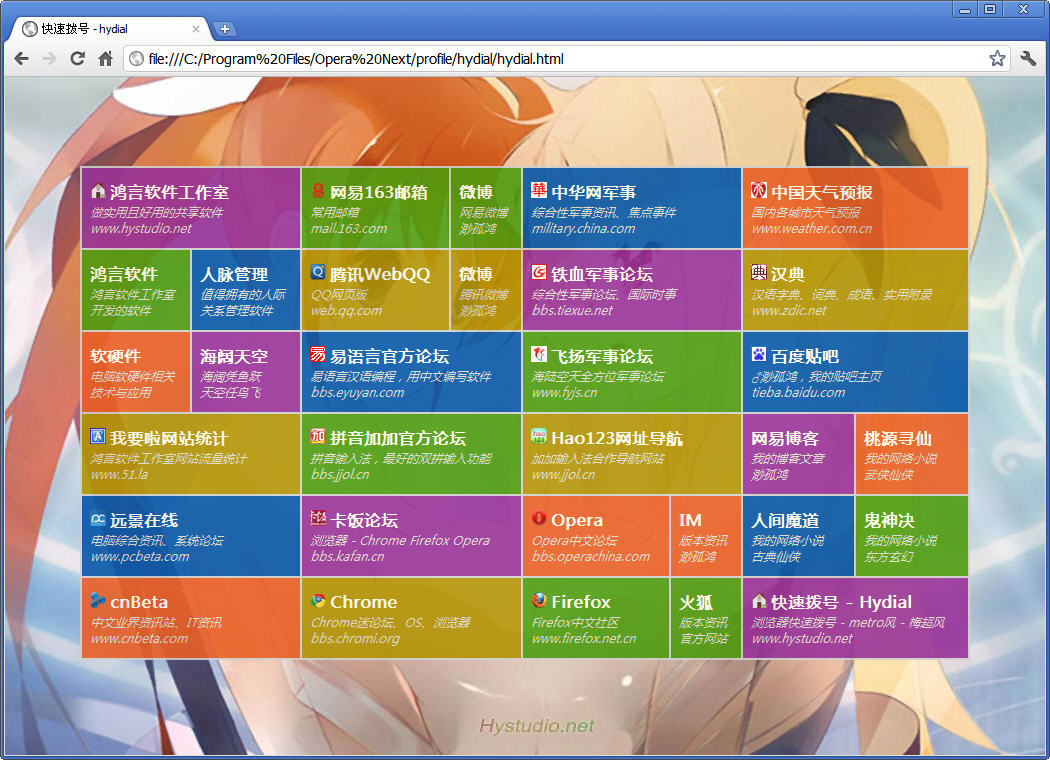
Task: Click the red Opera logo icon
Action: pyautogui.click(x=539, y=518)
